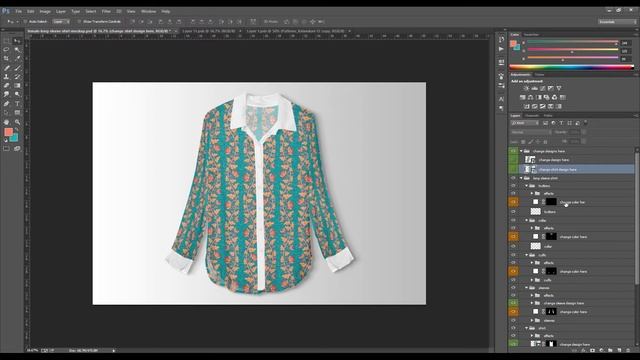Collapse the sleeves group

[x=527, y=288]
